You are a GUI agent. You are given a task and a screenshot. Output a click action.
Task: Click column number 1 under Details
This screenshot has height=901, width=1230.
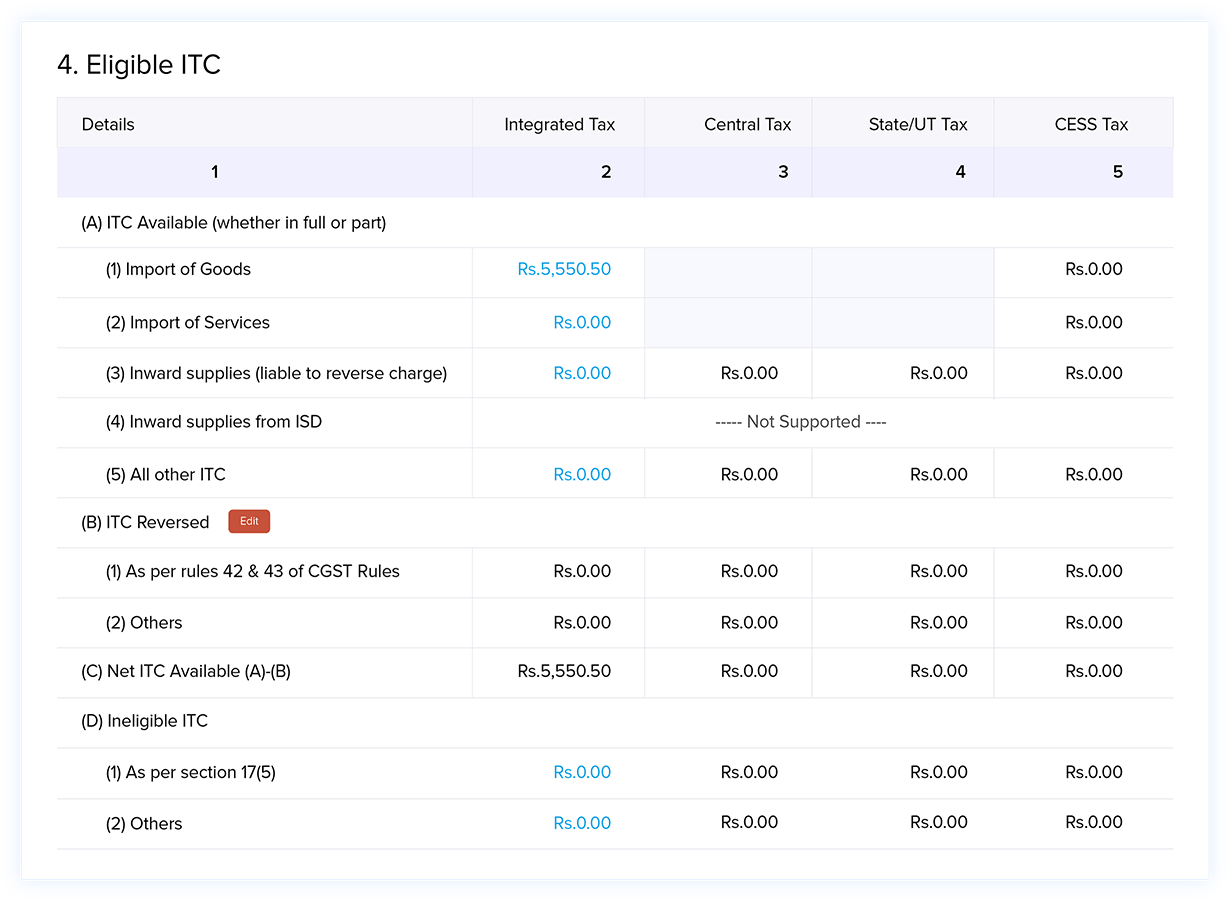[214, 172]
